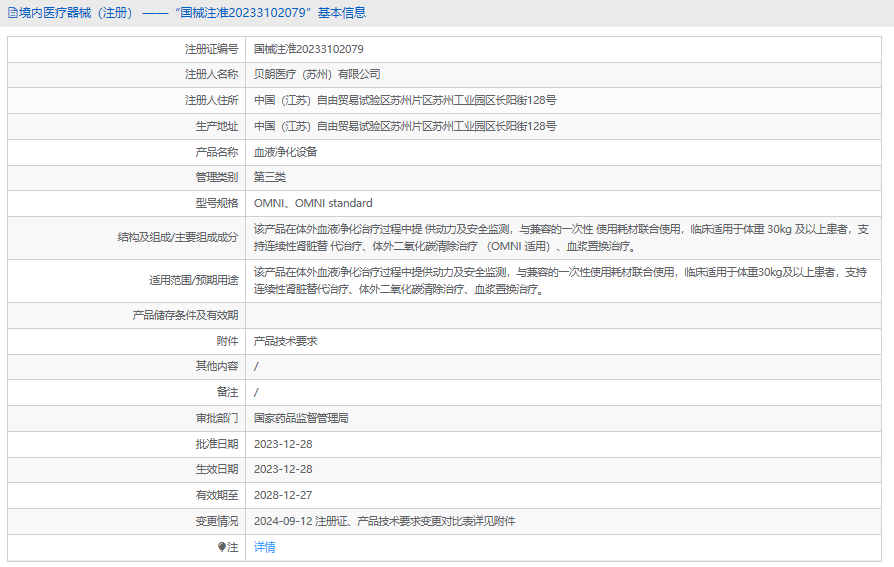The height and width of the screenshot is (567, 894).
Task: Click the slash value in 其他内容 row
Action: tap(256, 366)
